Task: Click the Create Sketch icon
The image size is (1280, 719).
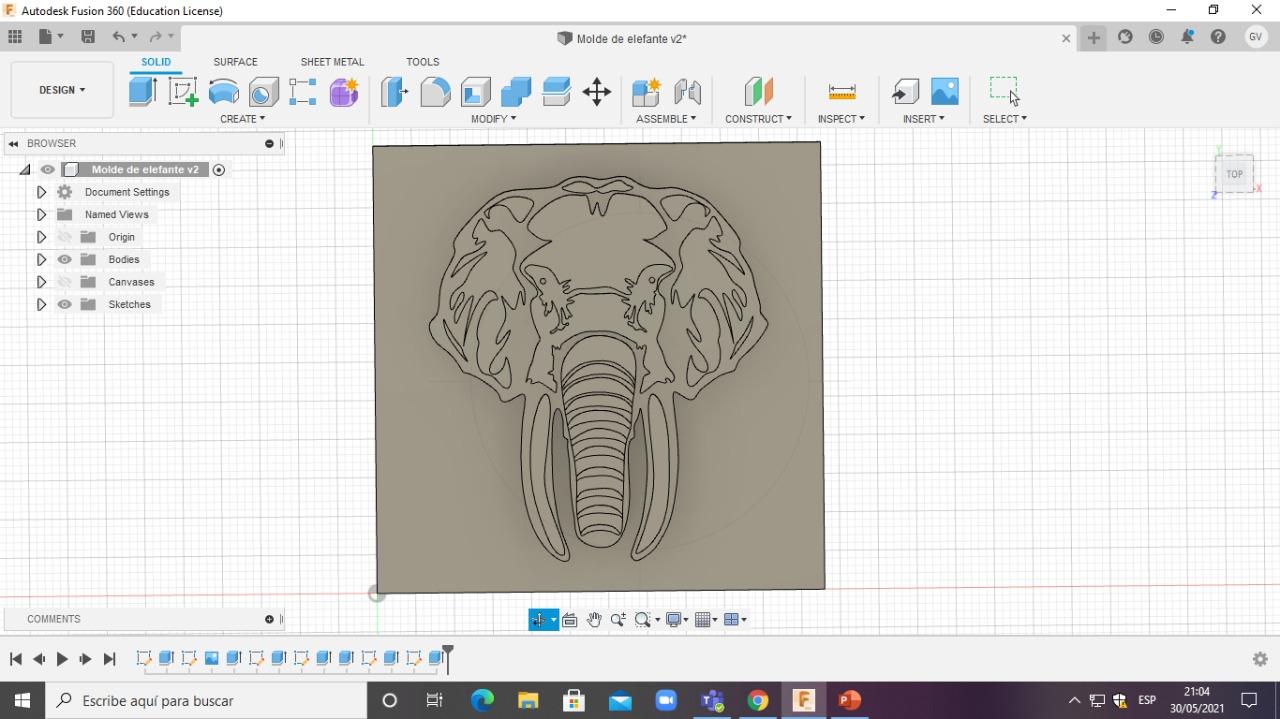Action: (183, 91)
